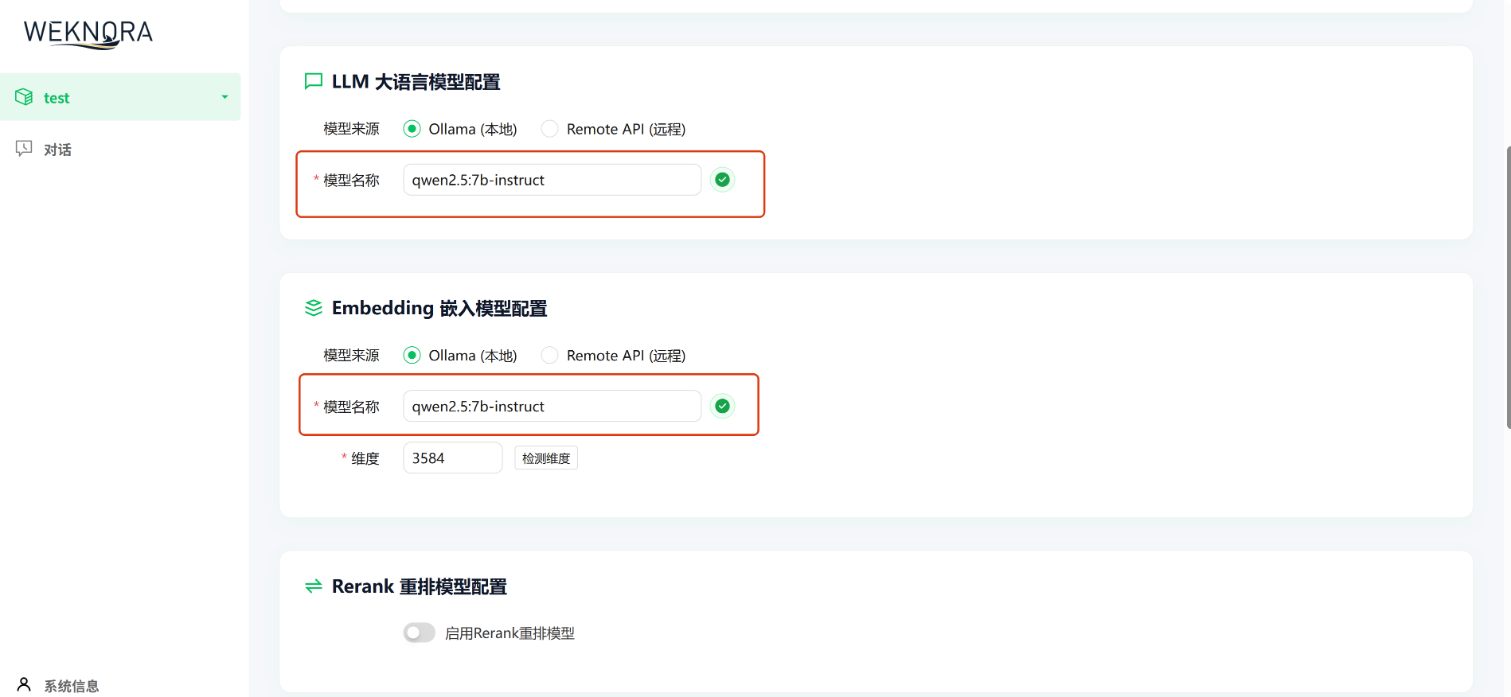1511x697 pixels.
Task: Click the 检测维度 button
Action: tap(545, 457)
